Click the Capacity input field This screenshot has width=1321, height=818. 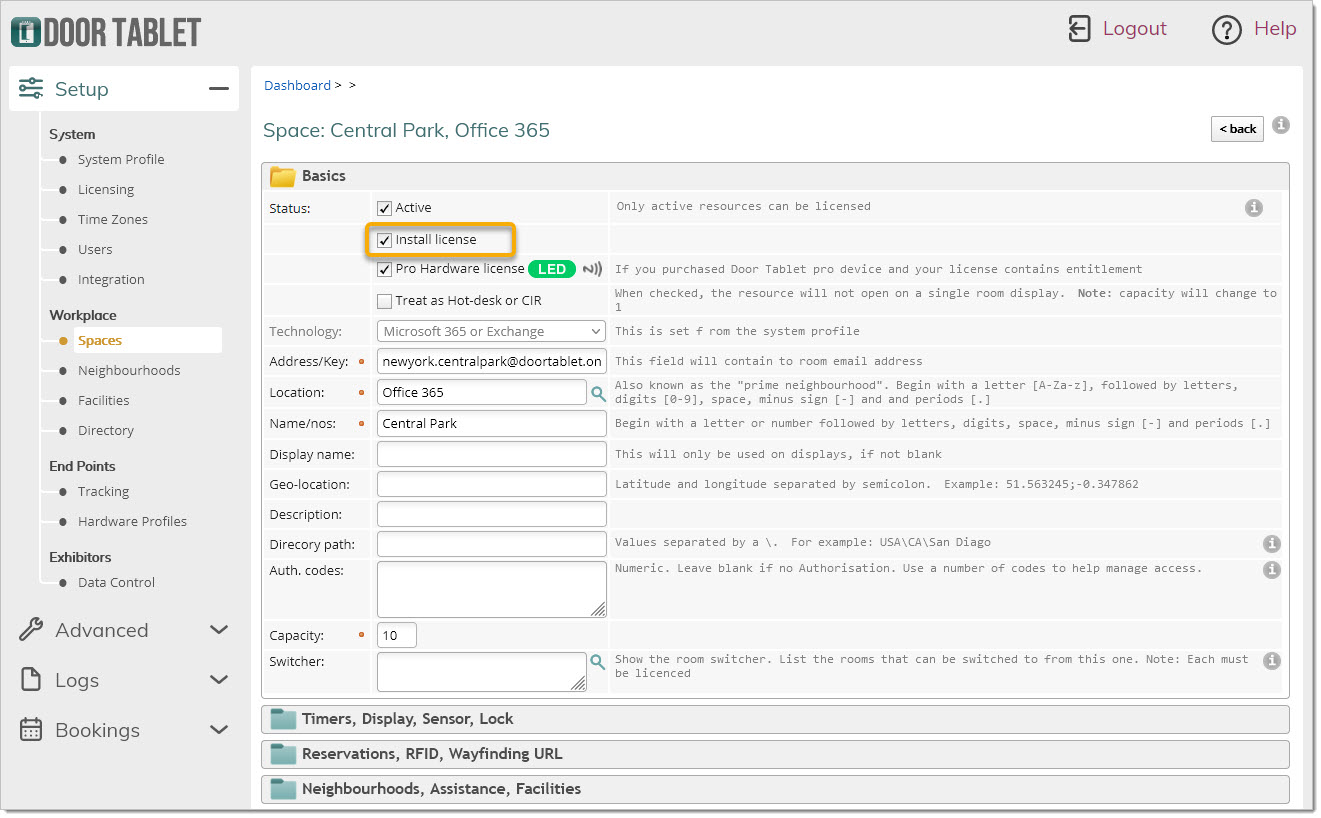[x=397, y=635]
